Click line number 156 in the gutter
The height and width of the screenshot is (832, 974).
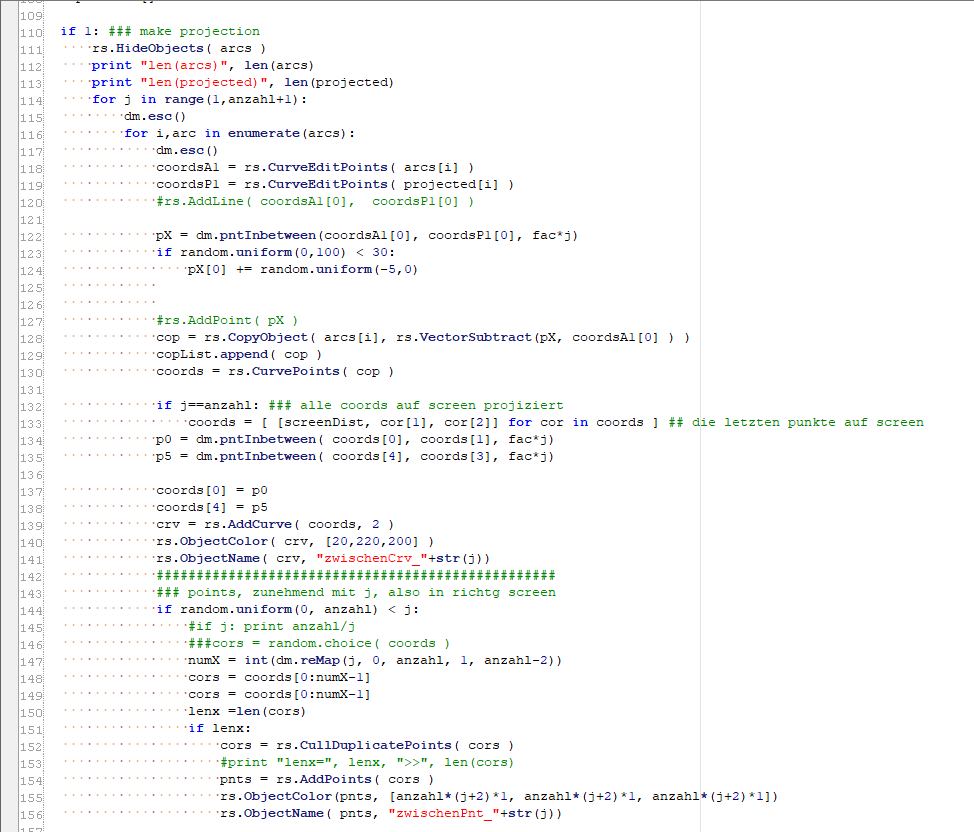pyautogui.click(x=33, y=813)
